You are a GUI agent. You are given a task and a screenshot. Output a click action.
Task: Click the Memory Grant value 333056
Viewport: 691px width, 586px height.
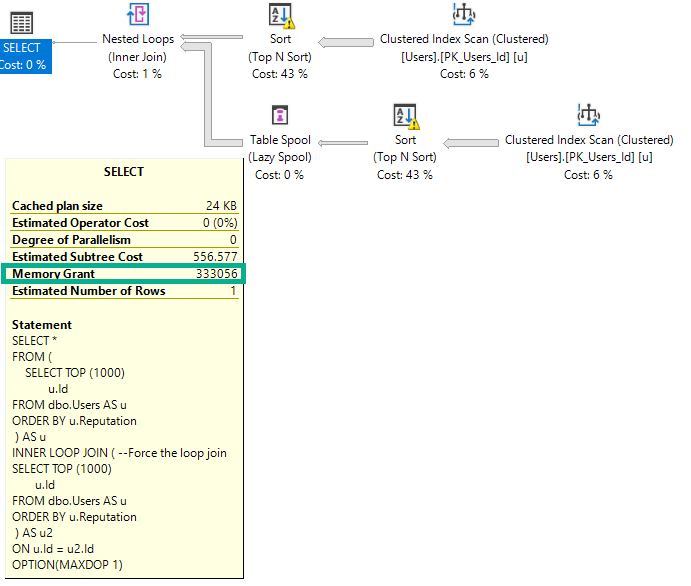(216, 274)
